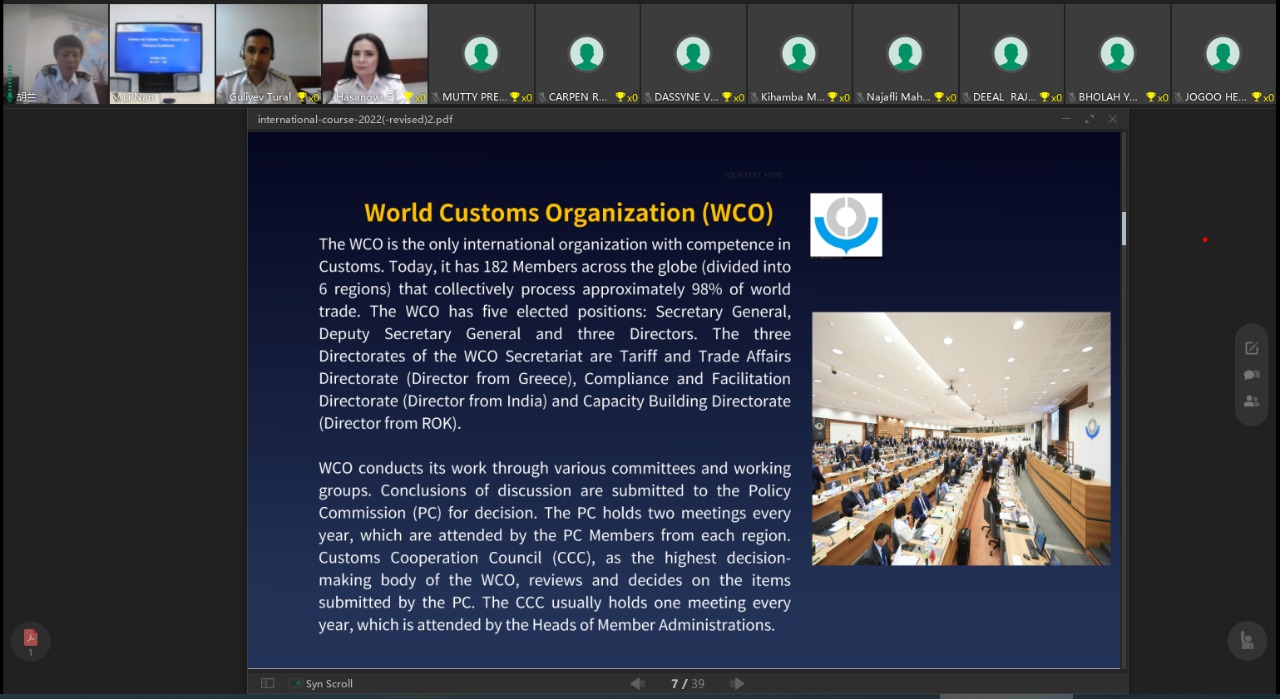
Task: Open the annotation edit tool in right panel
Action: tap(1251, 348)
